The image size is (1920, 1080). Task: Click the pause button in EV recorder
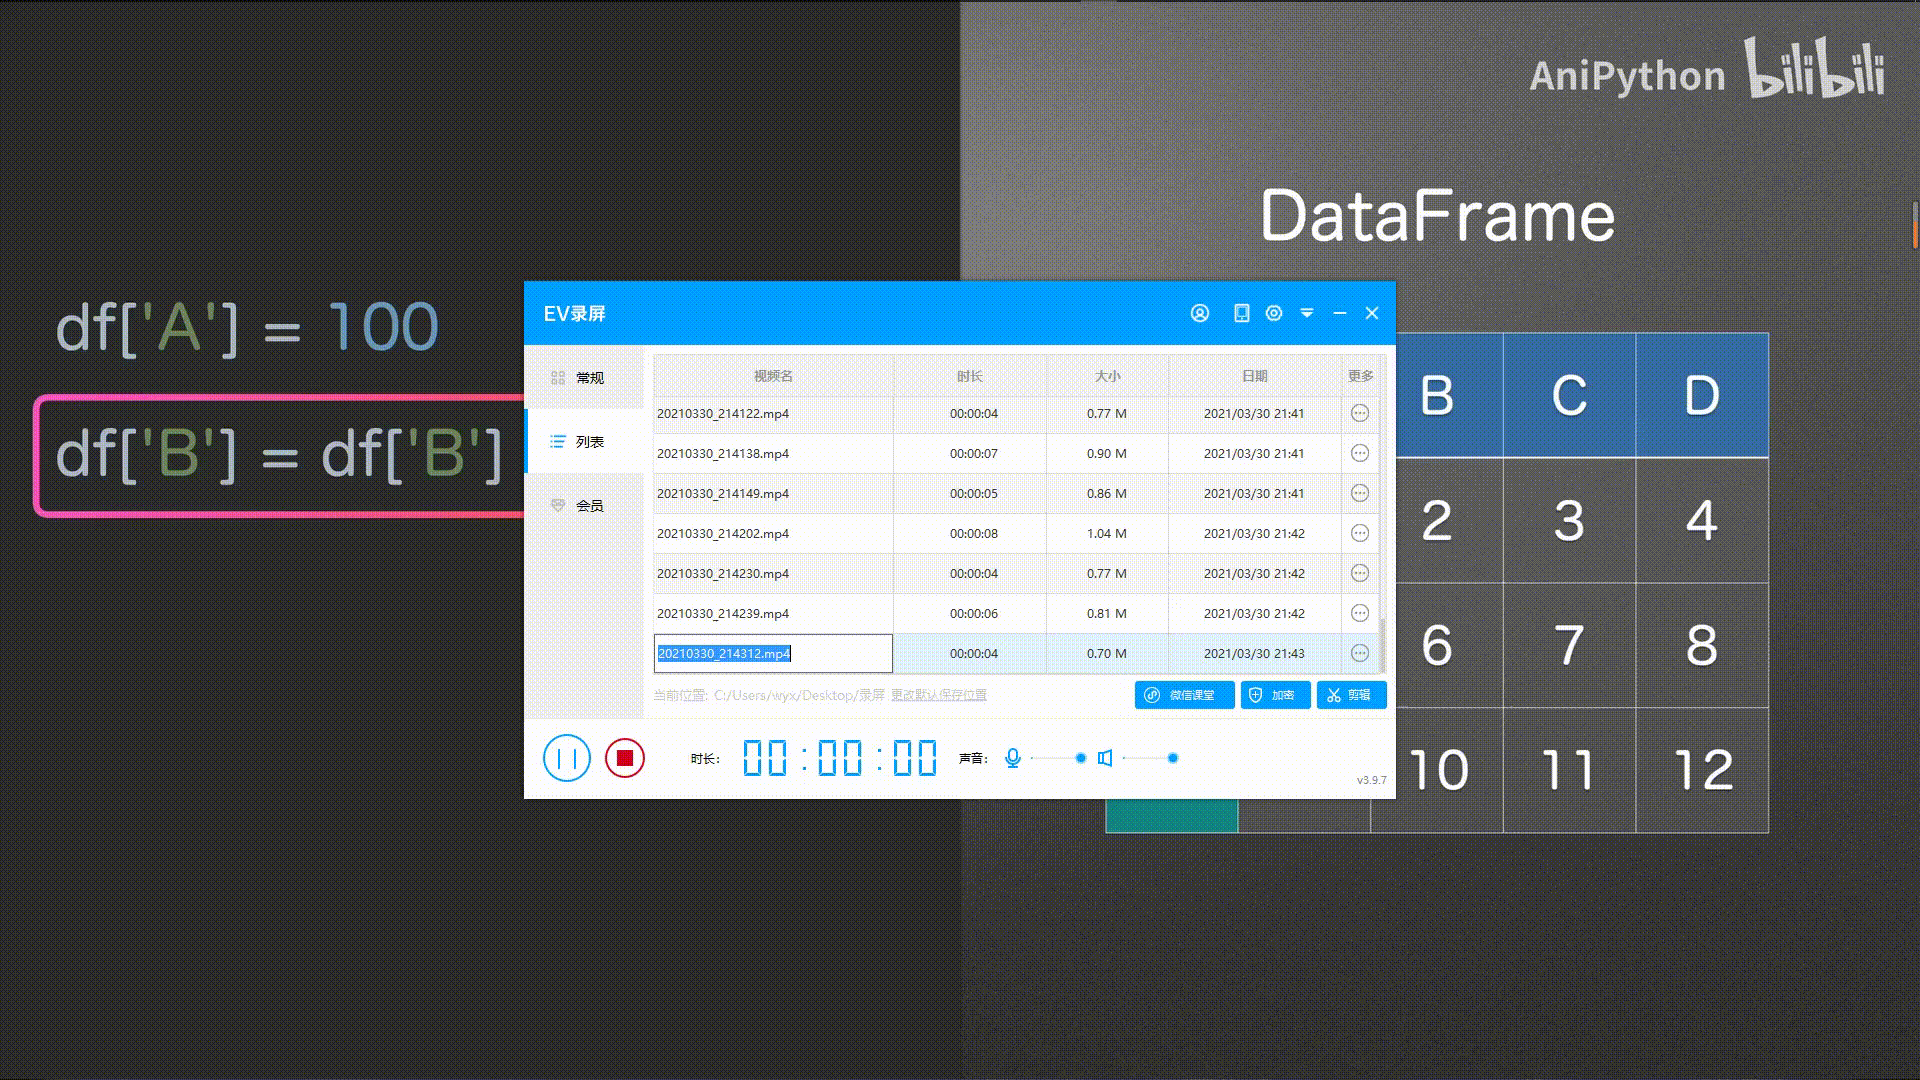pos(566,757)
